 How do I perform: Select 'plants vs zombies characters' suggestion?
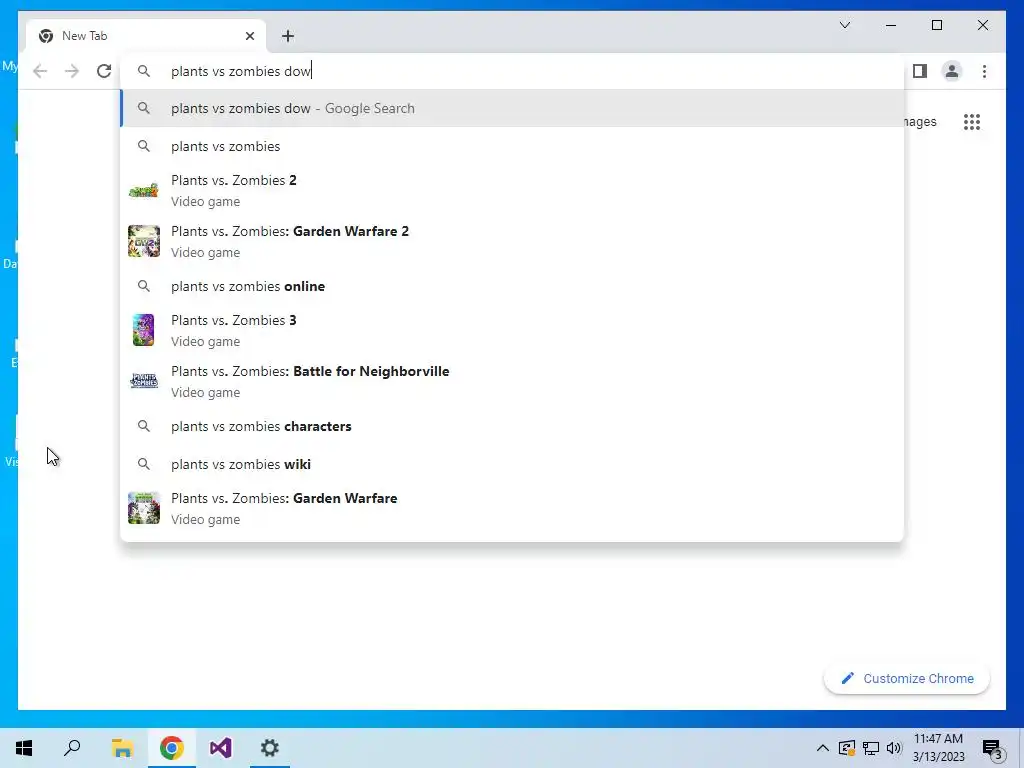[513, 426]
